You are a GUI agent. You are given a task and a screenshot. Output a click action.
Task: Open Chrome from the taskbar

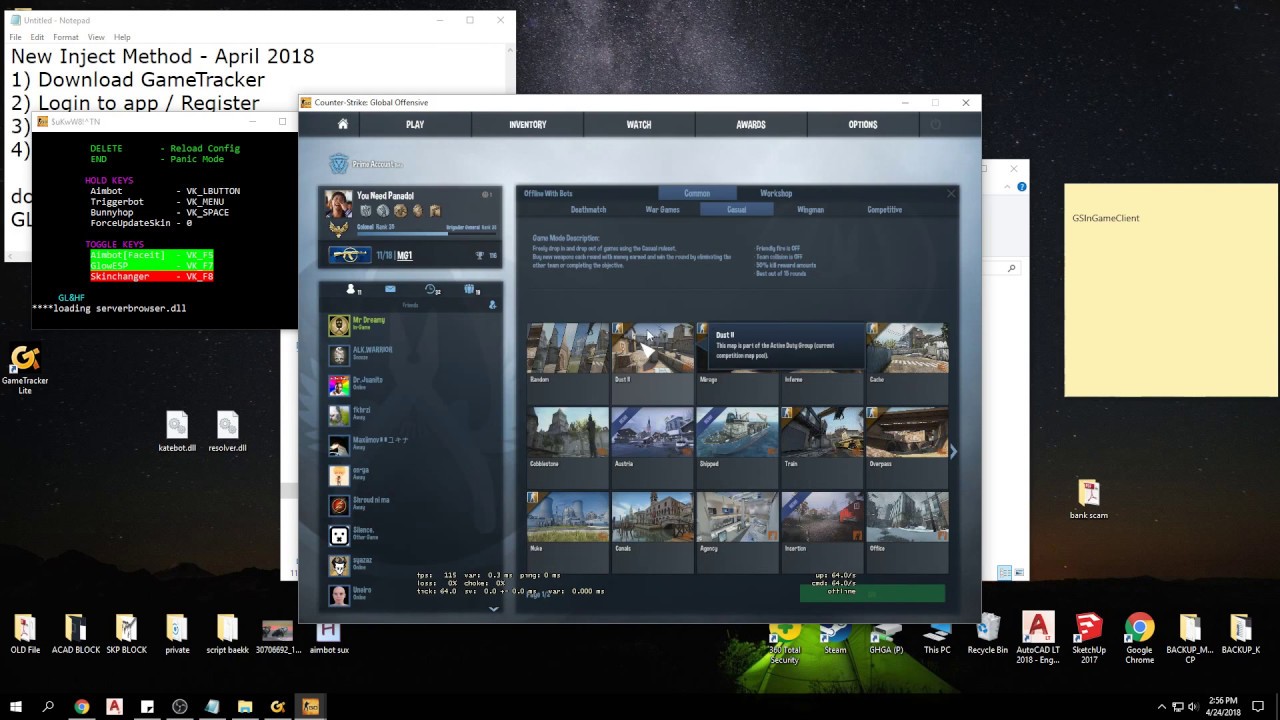point(82,706)
